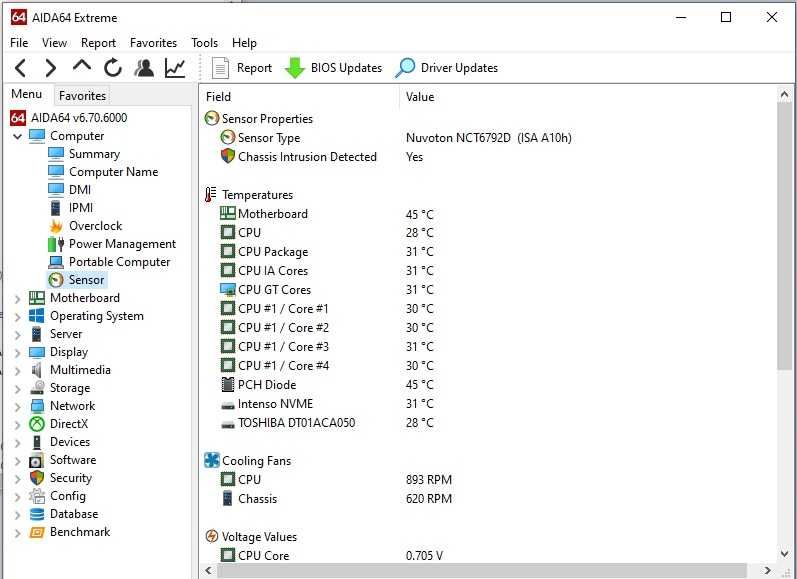
Task: Go back with the left arrow icon
Action: [20, 68]
